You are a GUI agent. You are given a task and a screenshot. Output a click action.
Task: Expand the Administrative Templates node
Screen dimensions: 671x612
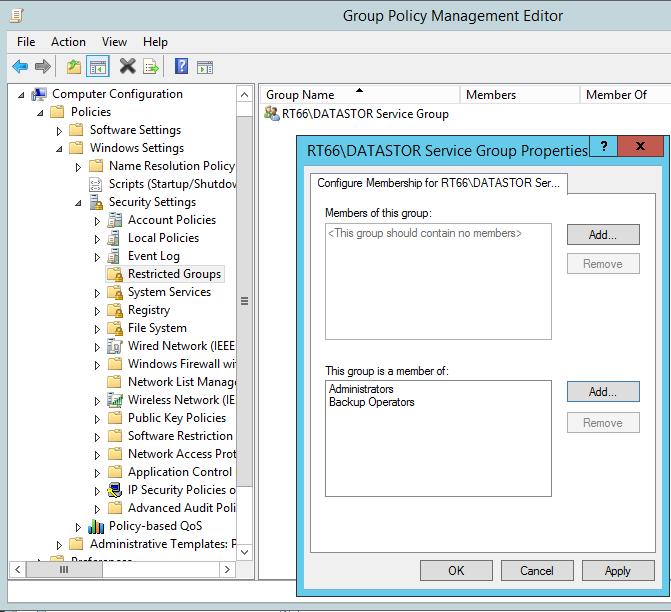point(59,545)
